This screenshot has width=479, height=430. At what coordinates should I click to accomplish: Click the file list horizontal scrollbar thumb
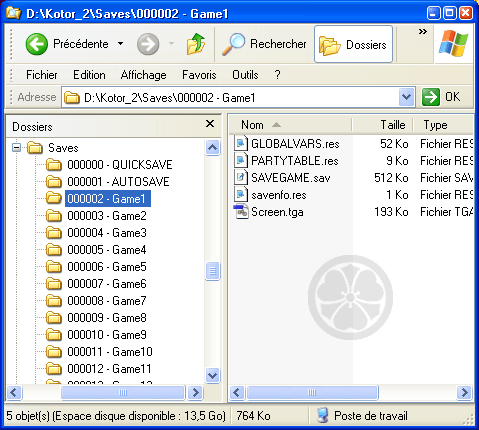point(312,392)
